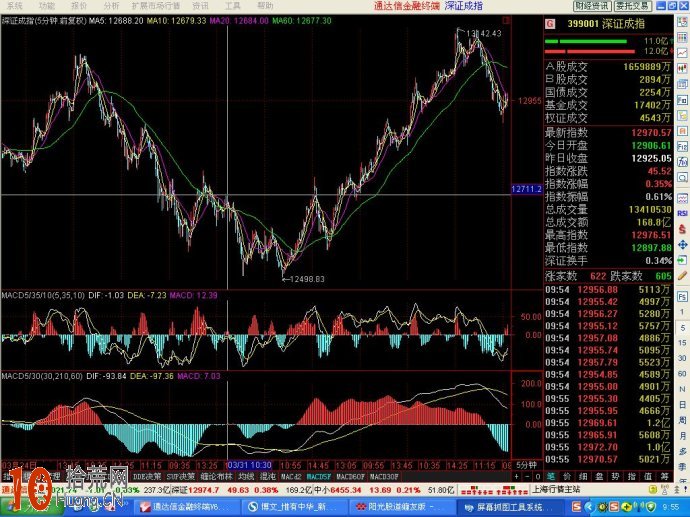The image size is (690, 517).
Task: Select the pencil drawing tool icon
Action: pyautogui.click(x=683, y=276)
